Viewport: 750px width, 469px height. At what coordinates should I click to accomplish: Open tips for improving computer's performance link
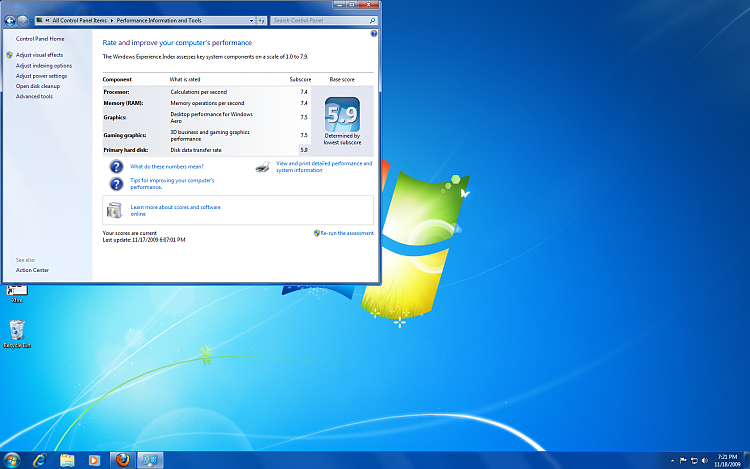pos(172,184)
